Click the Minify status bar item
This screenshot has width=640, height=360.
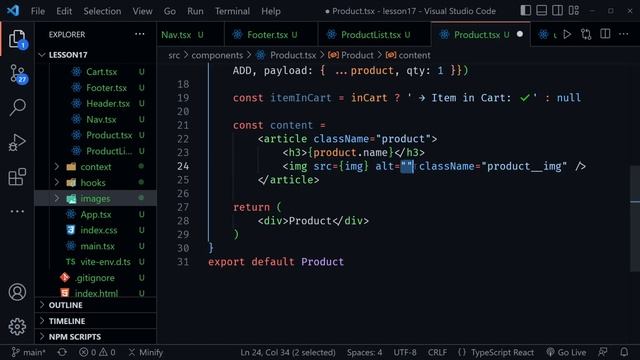click(x=146, y=352)
